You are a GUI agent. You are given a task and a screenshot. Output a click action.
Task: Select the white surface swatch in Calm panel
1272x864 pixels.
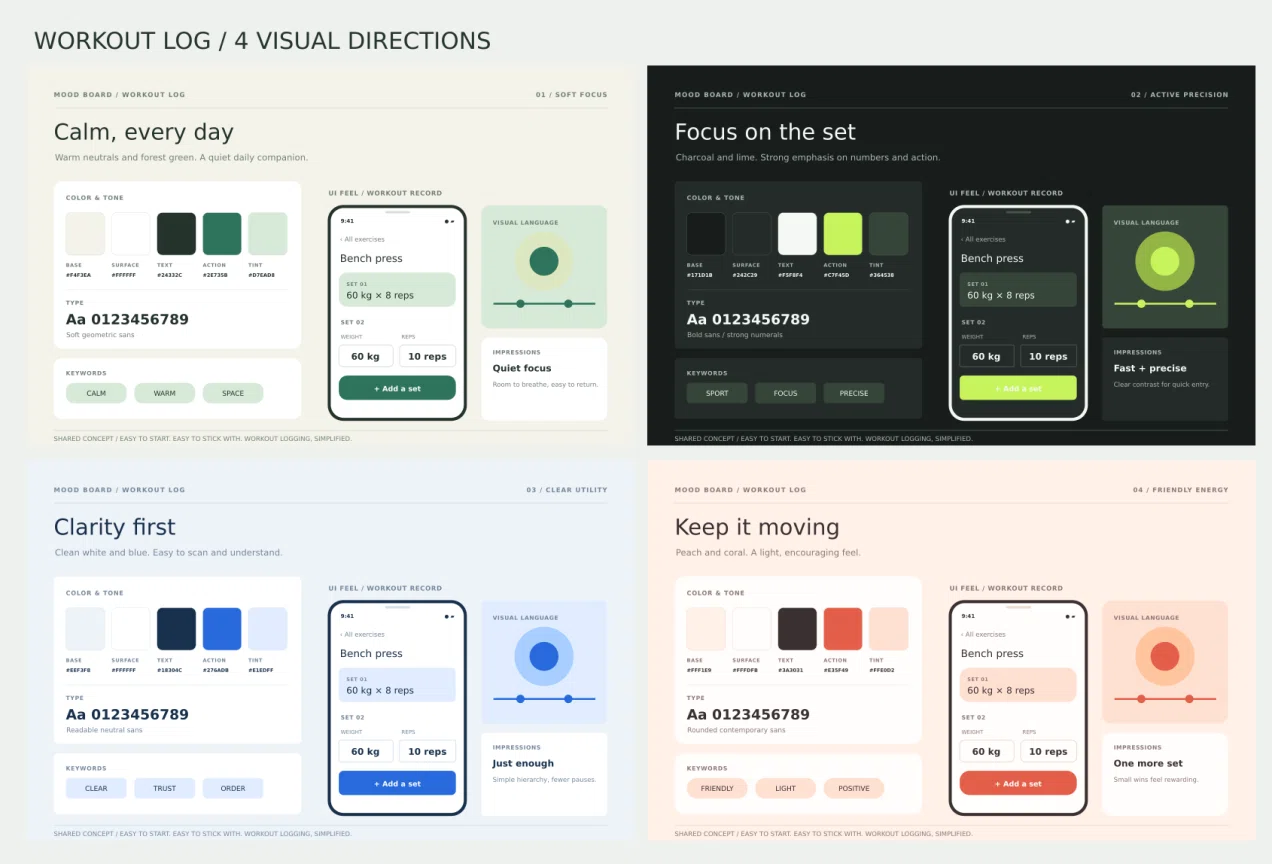click(131, 234)
